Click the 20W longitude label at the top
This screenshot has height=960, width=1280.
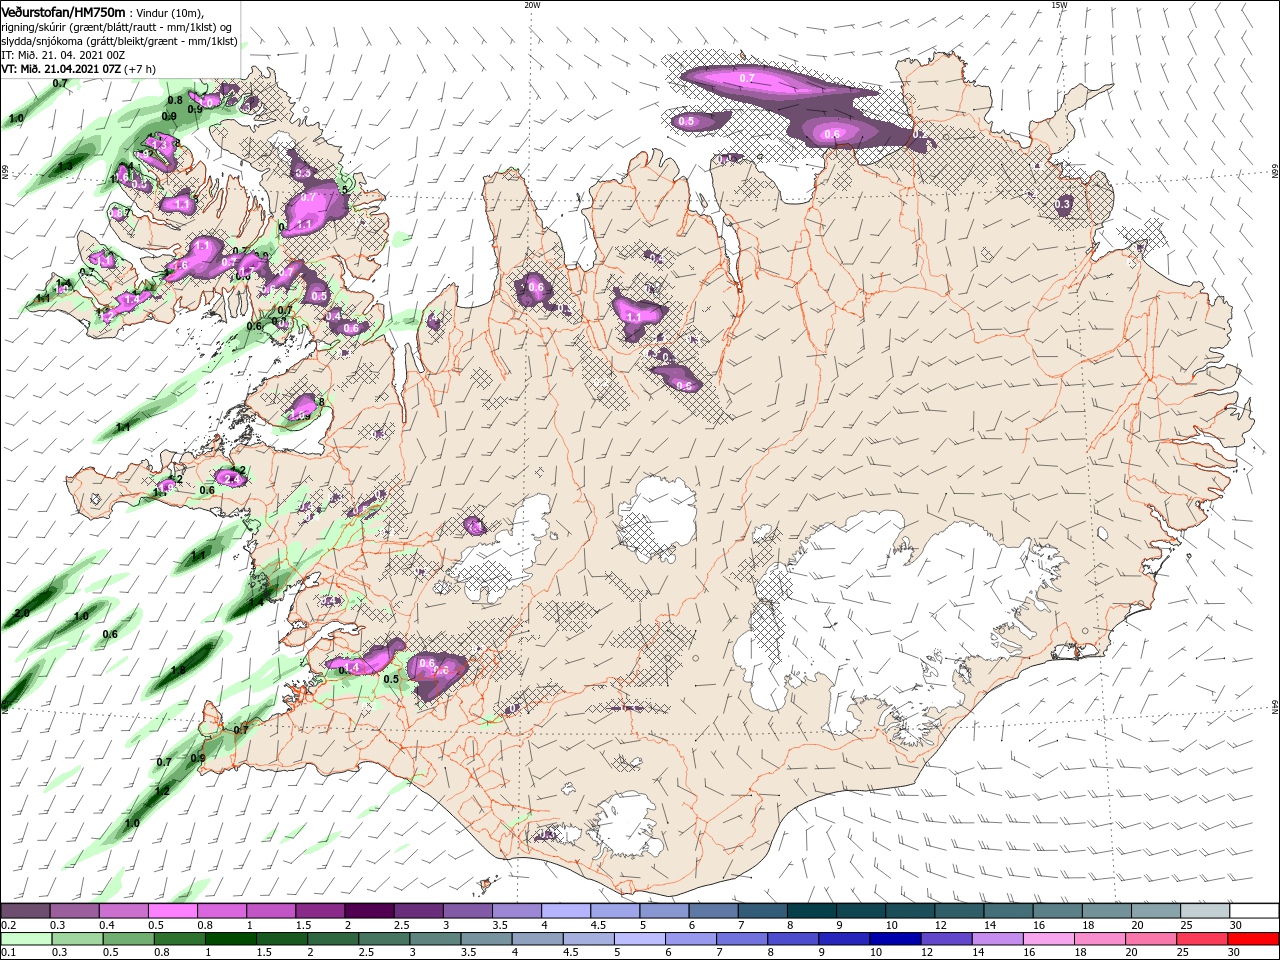531,5
